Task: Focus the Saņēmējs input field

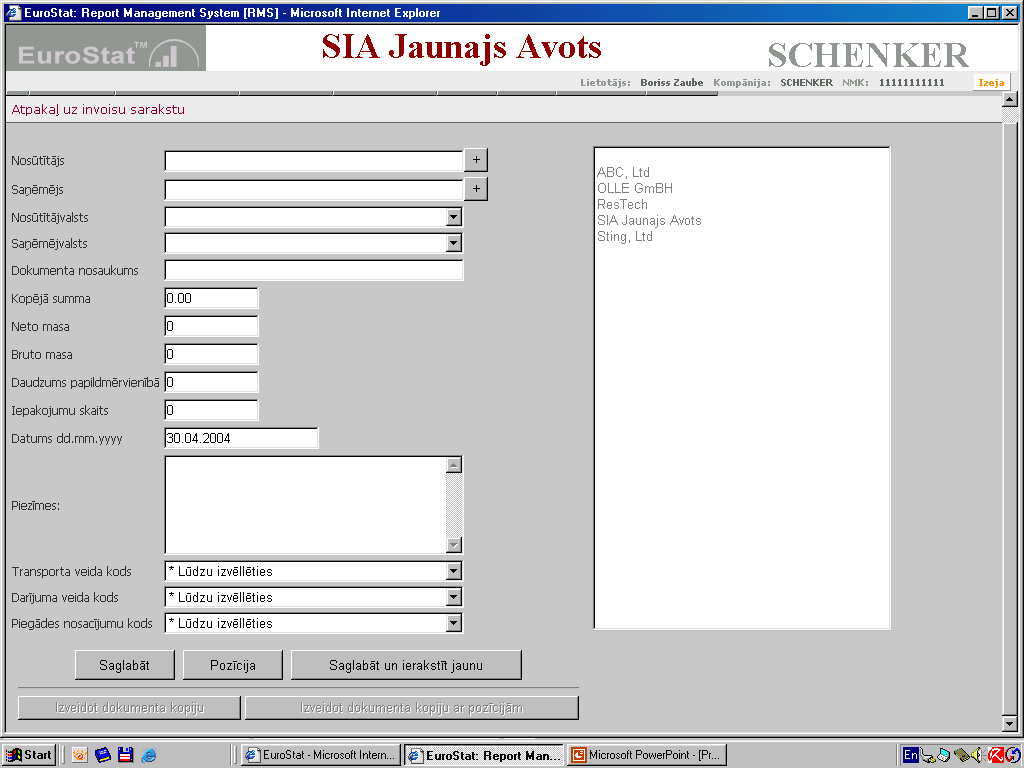Action: tap(313, 189)
